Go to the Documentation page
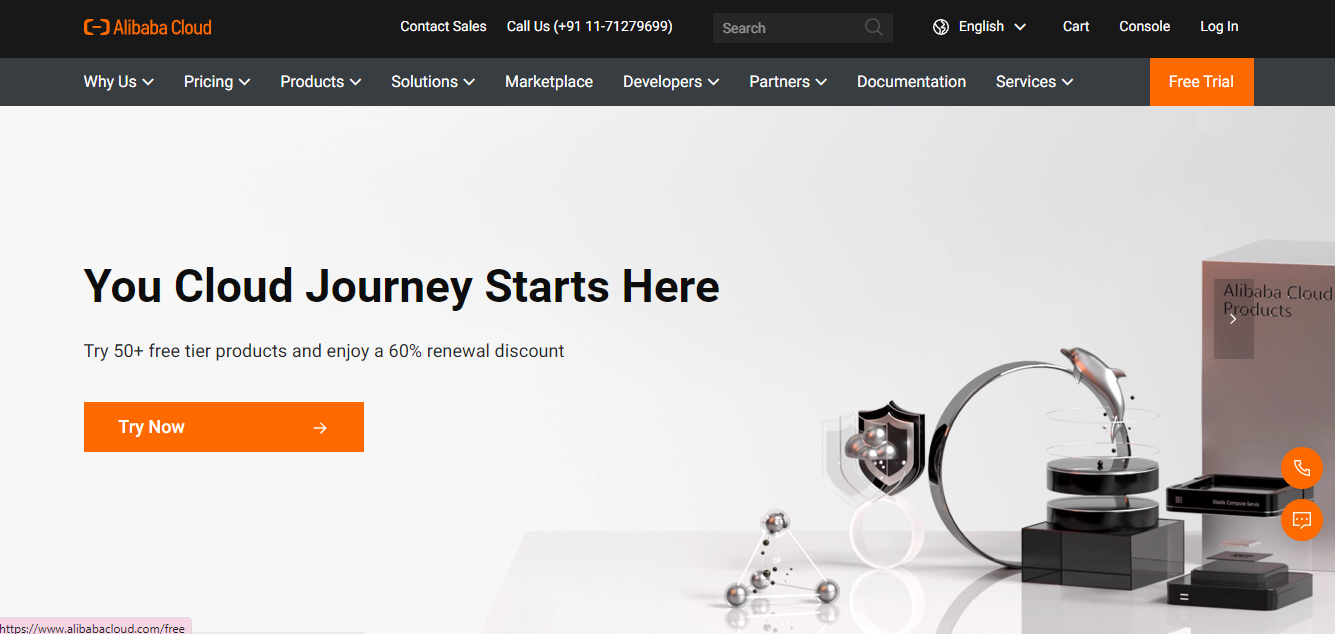Image resolution: width=1335 pixels, height=634 pixels. pos(911,82)
